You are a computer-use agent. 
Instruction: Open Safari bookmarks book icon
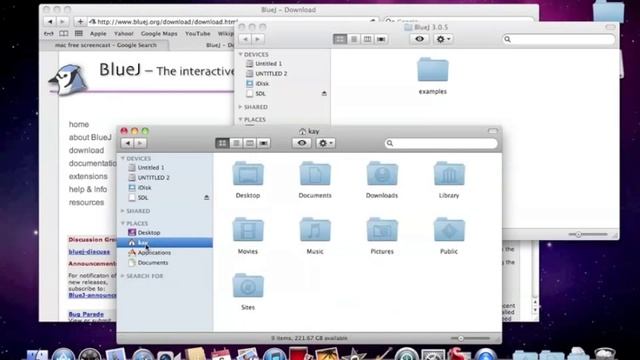click(64, 33)
